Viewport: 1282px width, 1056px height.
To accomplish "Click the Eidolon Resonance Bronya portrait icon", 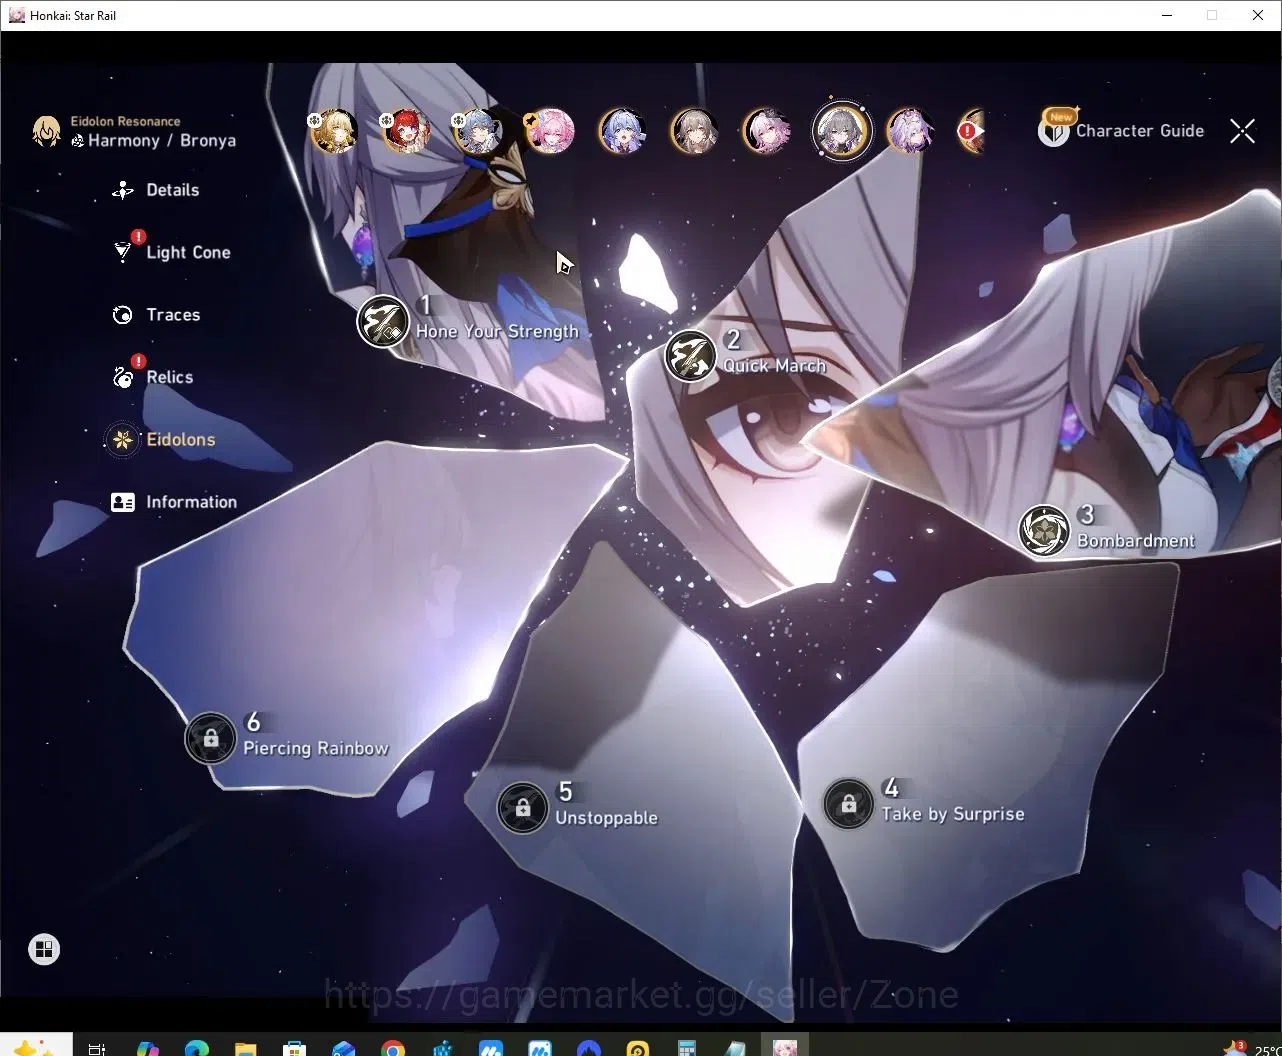I will [x=46, y=131].
